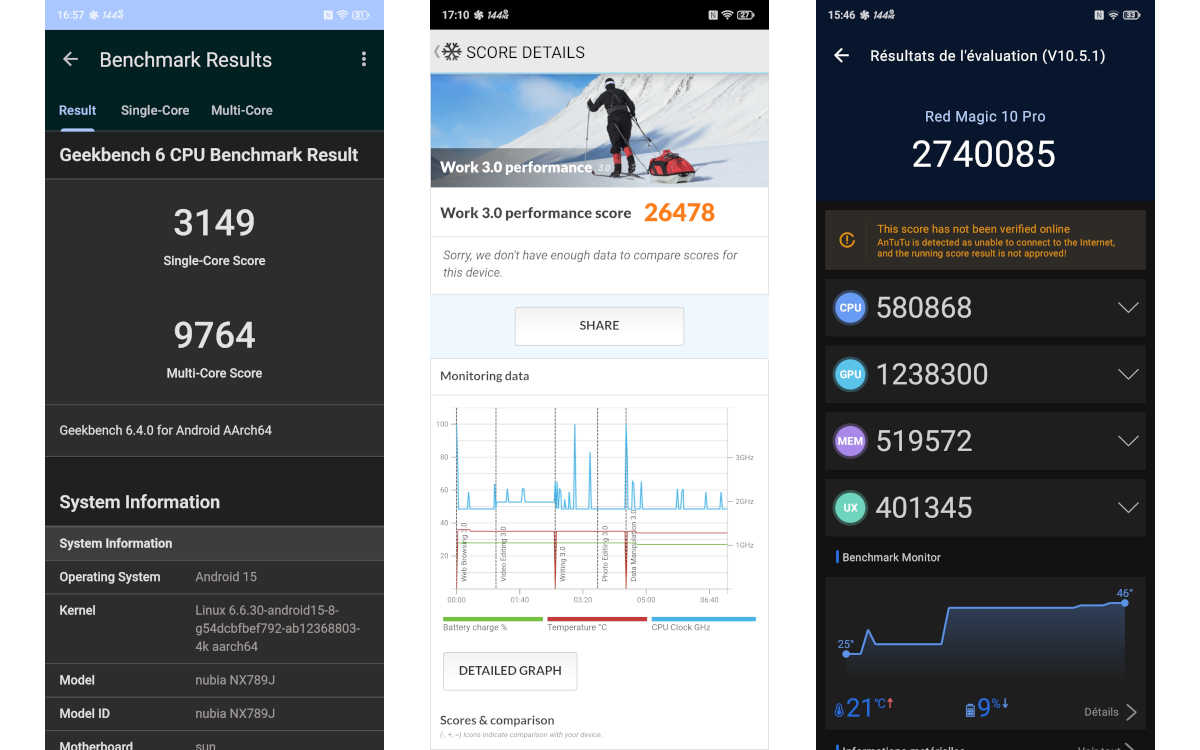Expand the GPU score chevron

coord(1128,374)
